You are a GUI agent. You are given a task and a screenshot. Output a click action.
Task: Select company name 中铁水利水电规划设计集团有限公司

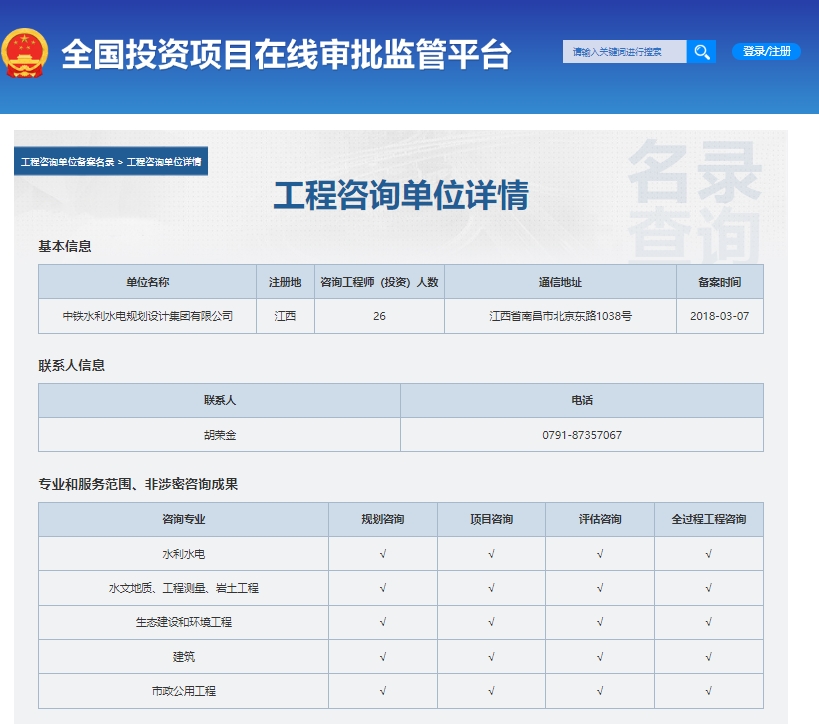tap(148, 316)
